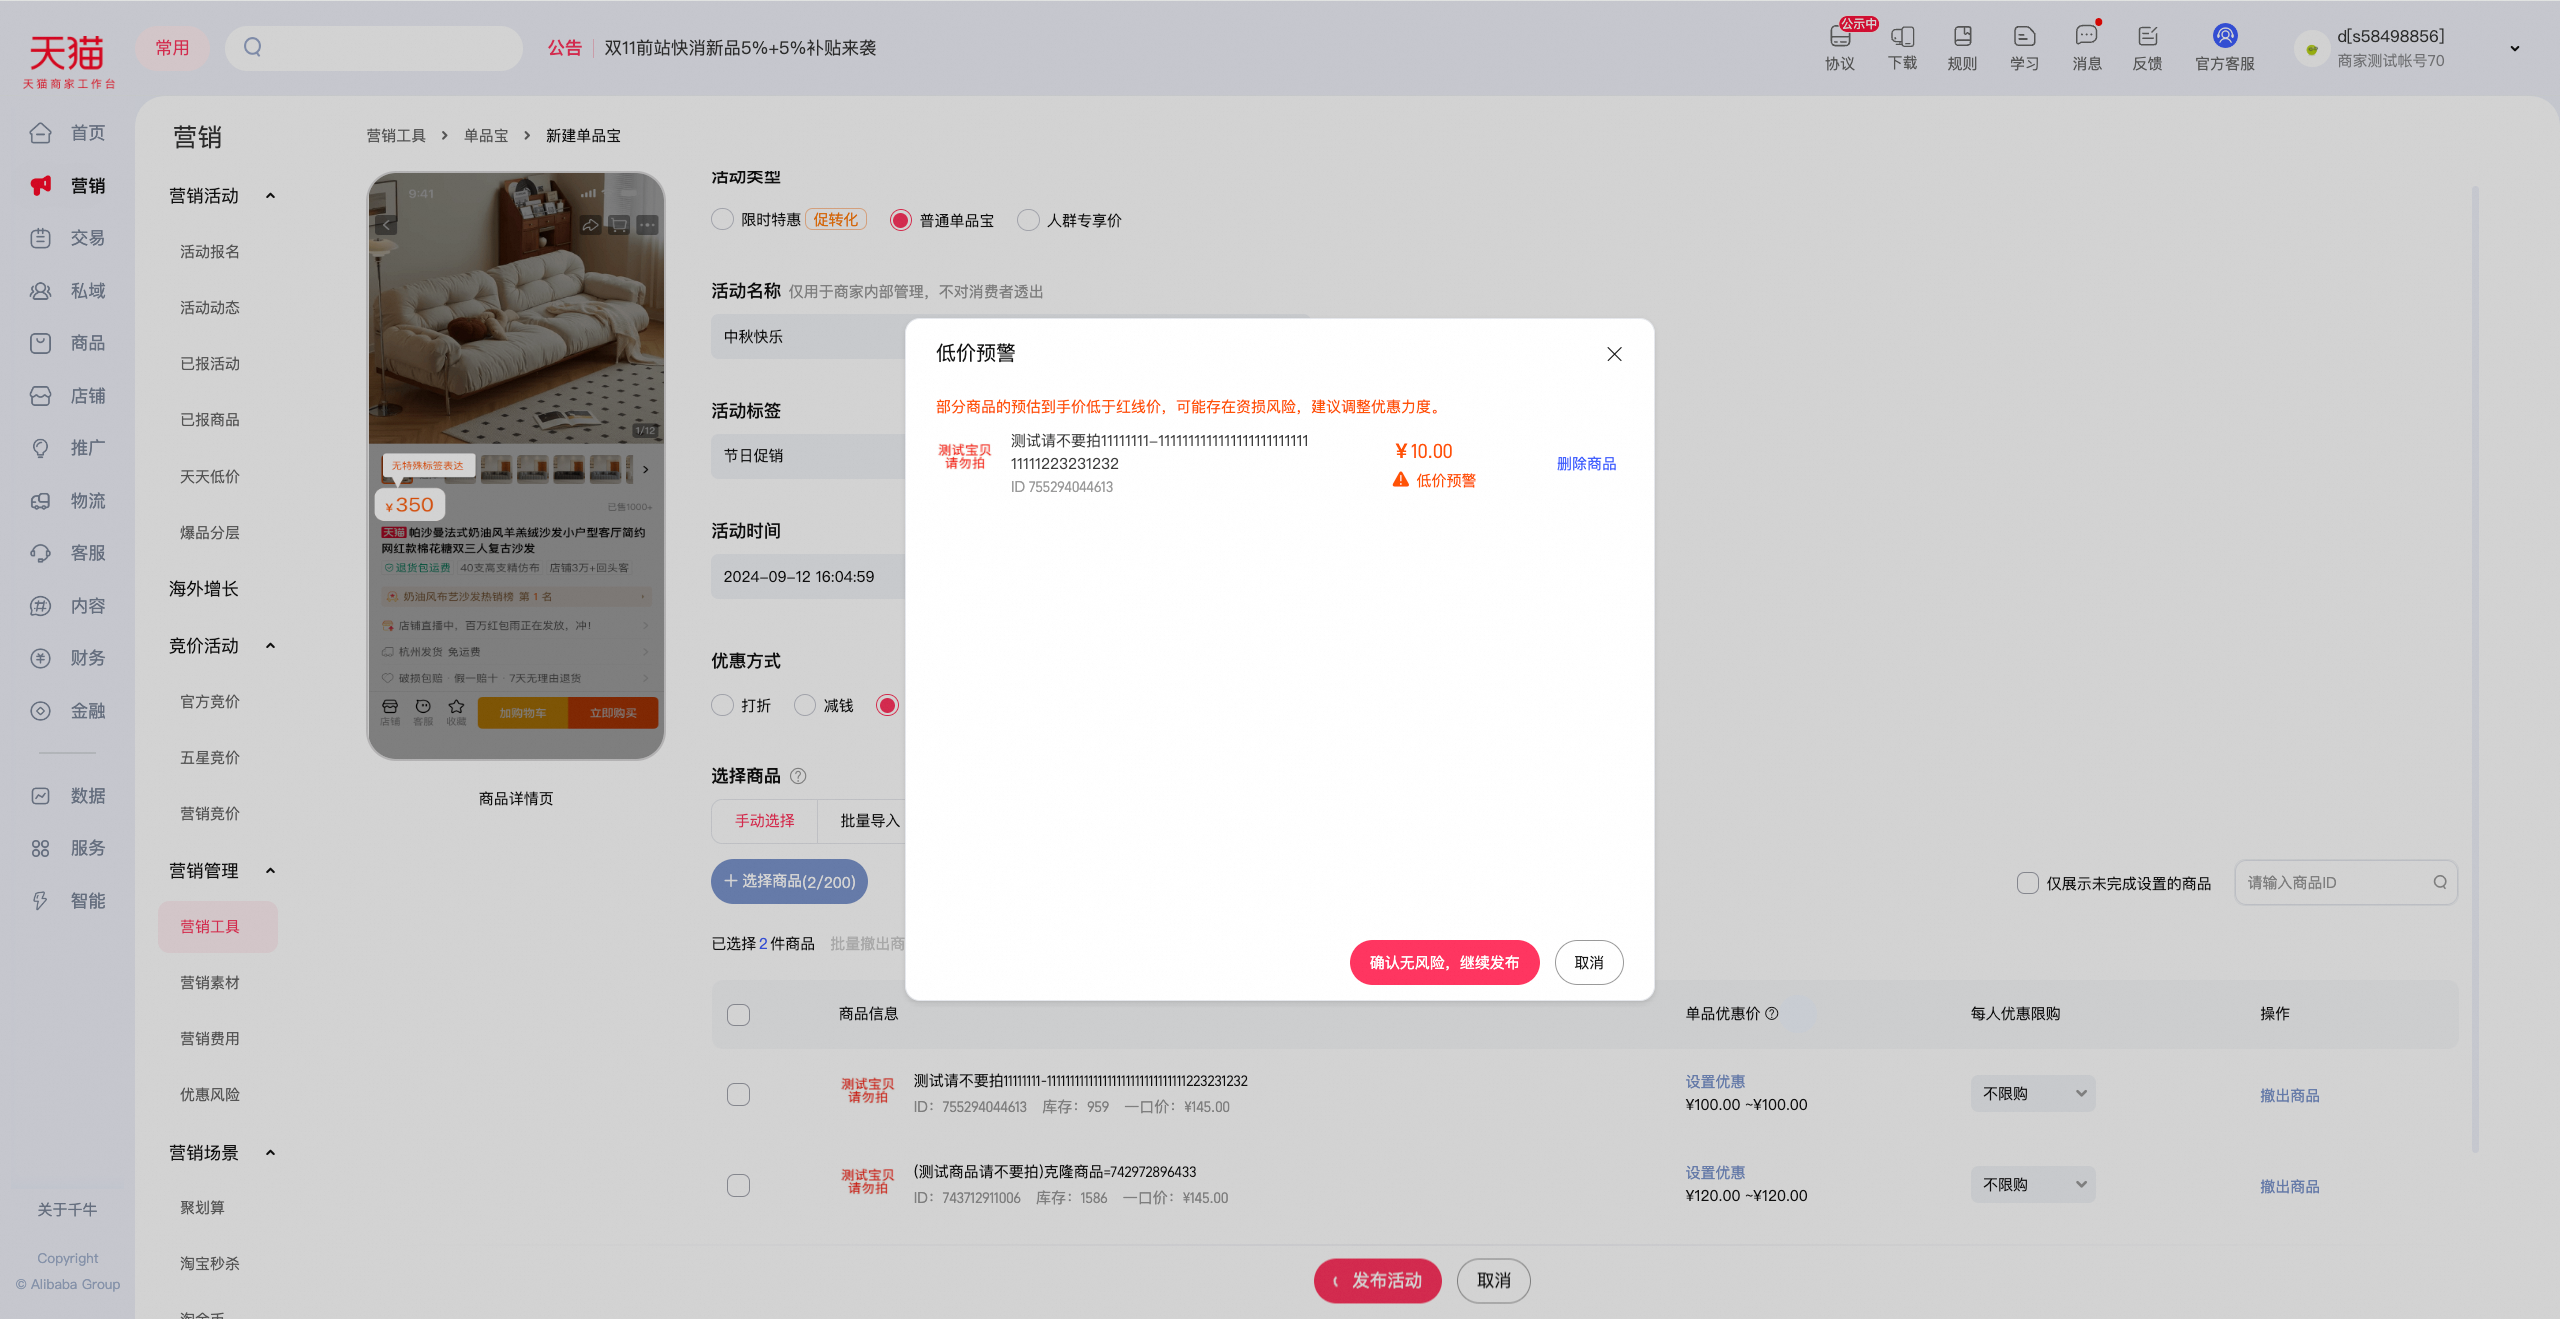
Task: Click 设置优惠 for product 743712911006
Action: pyautogui.click(x=1715, y=1173)
